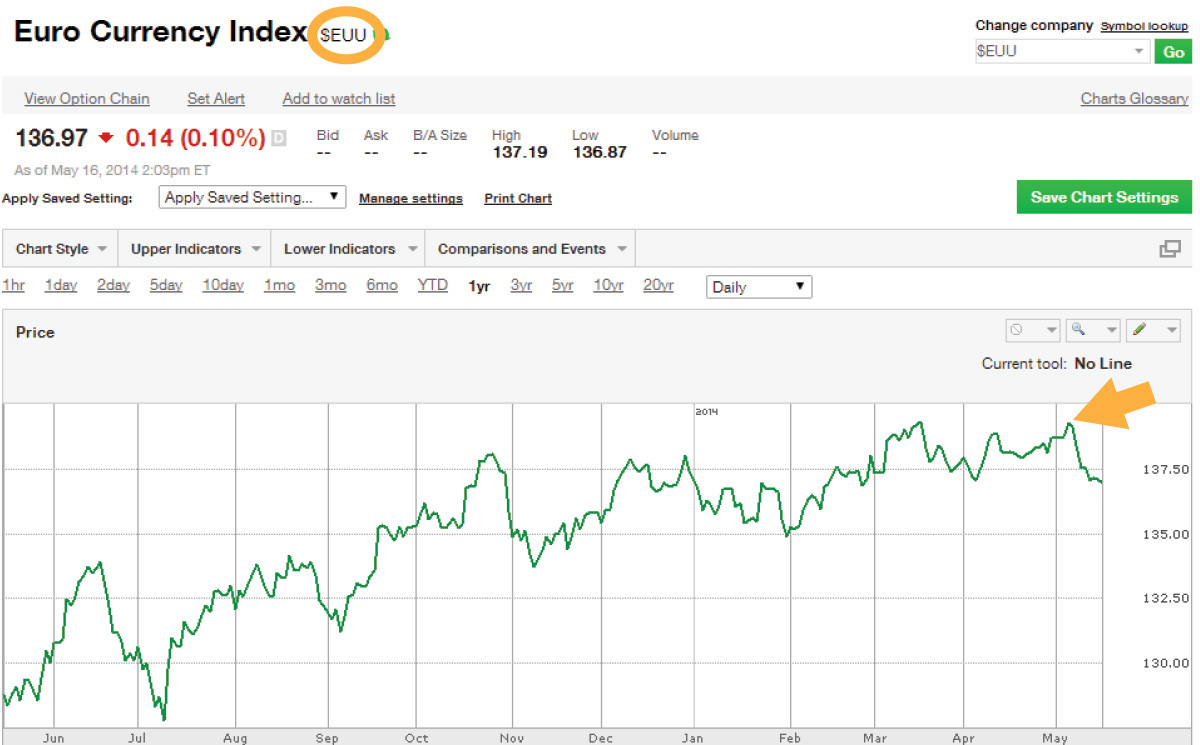Switch to the 10yr time range
1200x745 pixels.
click(x=608, y=285)
